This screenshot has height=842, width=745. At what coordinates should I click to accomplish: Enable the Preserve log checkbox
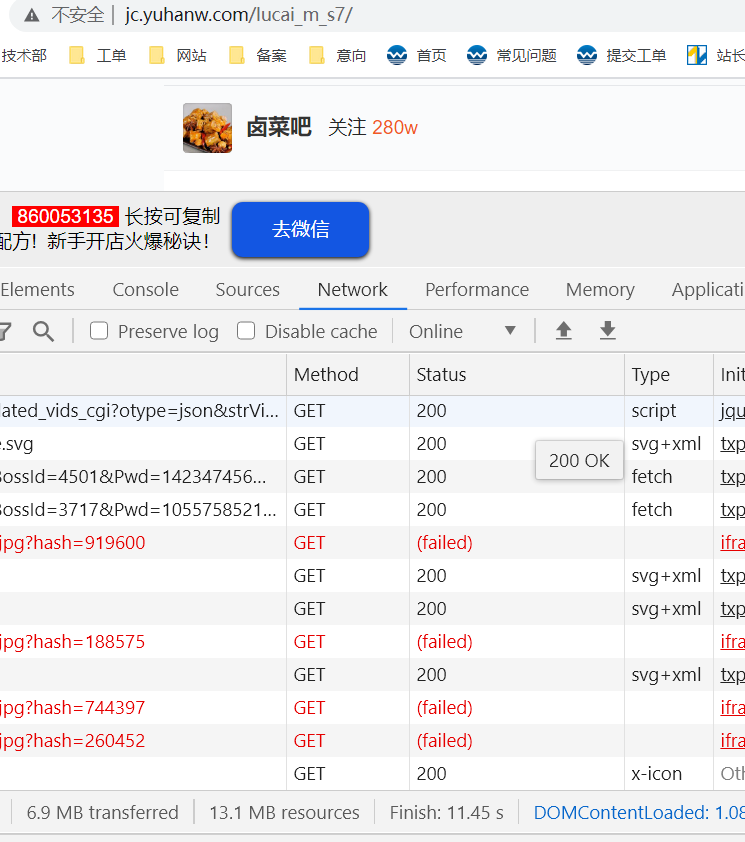click(99, 331)
